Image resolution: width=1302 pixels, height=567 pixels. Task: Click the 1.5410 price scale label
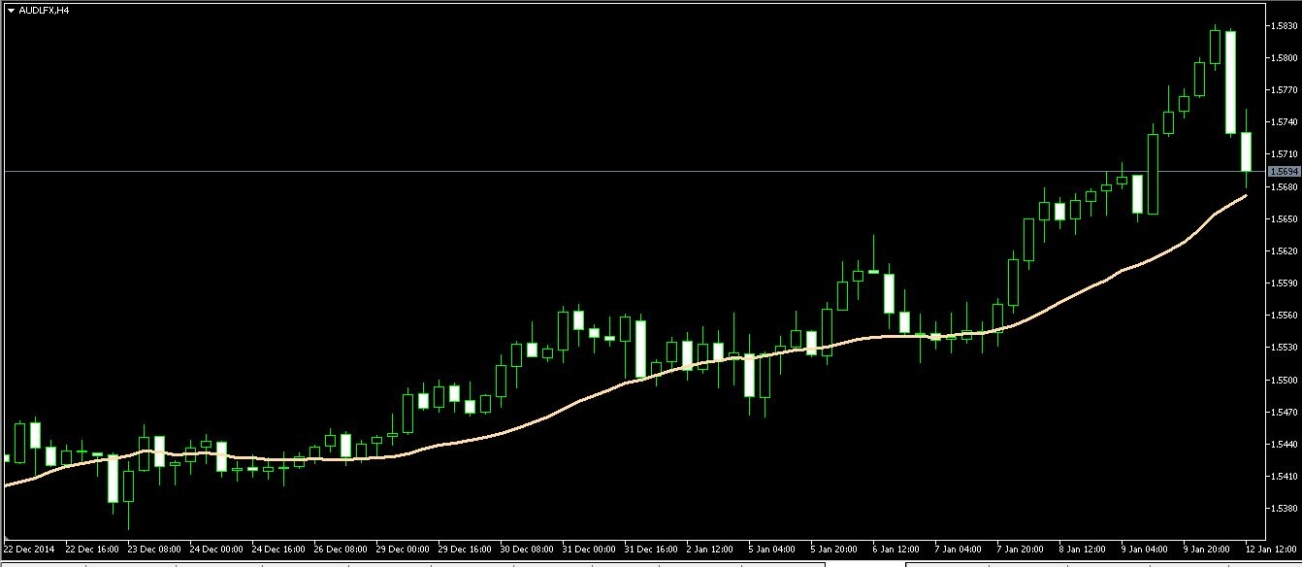coord(1284,476)
